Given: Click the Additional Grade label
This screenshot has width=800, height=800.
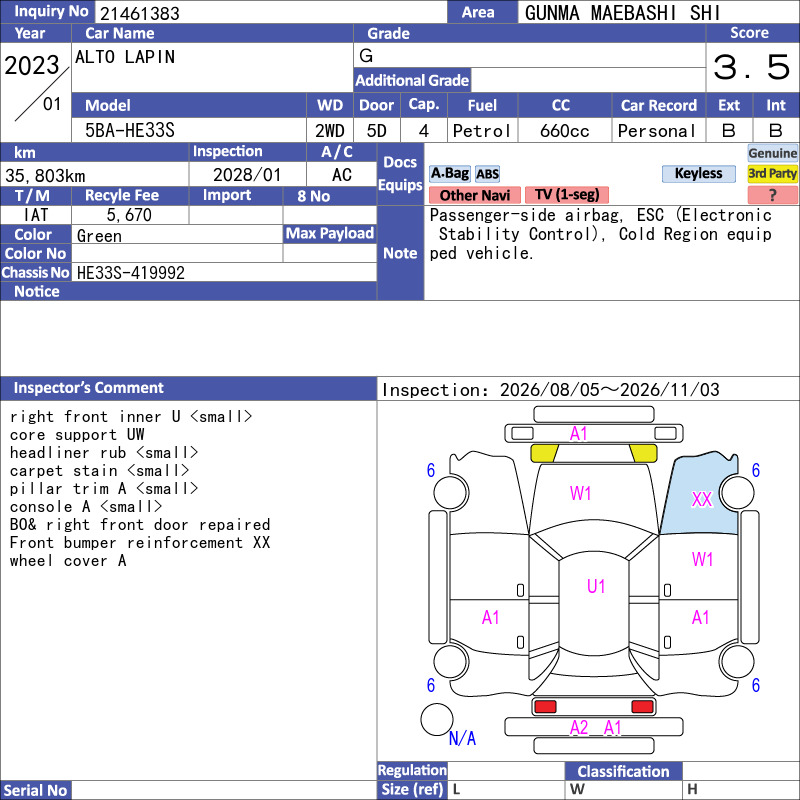Looking at the screenshot, I should click(x=412, y=80).
